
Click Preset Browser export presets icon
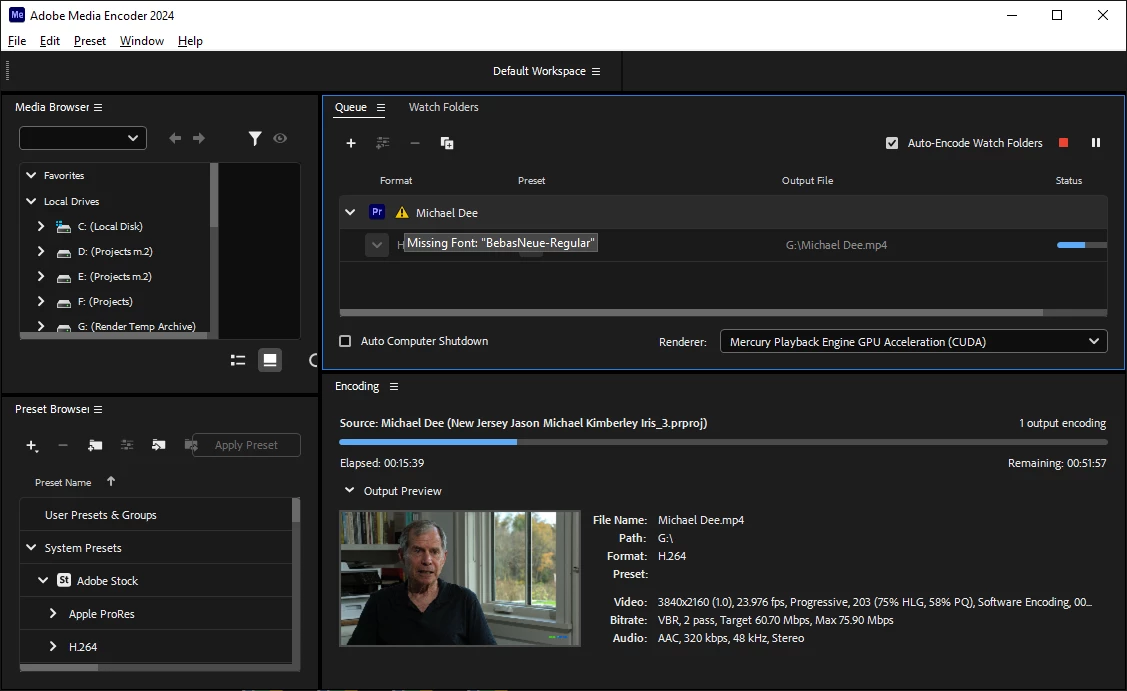(x=190, y=445)
